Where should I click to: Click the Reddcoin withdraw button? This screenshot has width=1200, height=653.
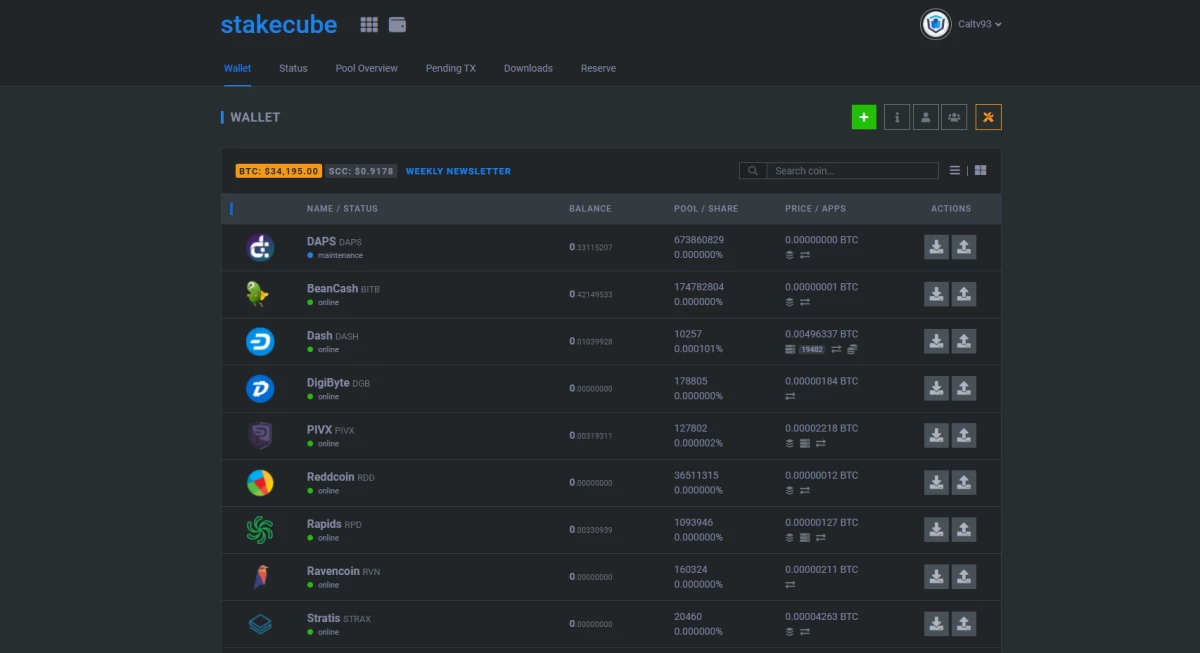click(x=964, y=482)
